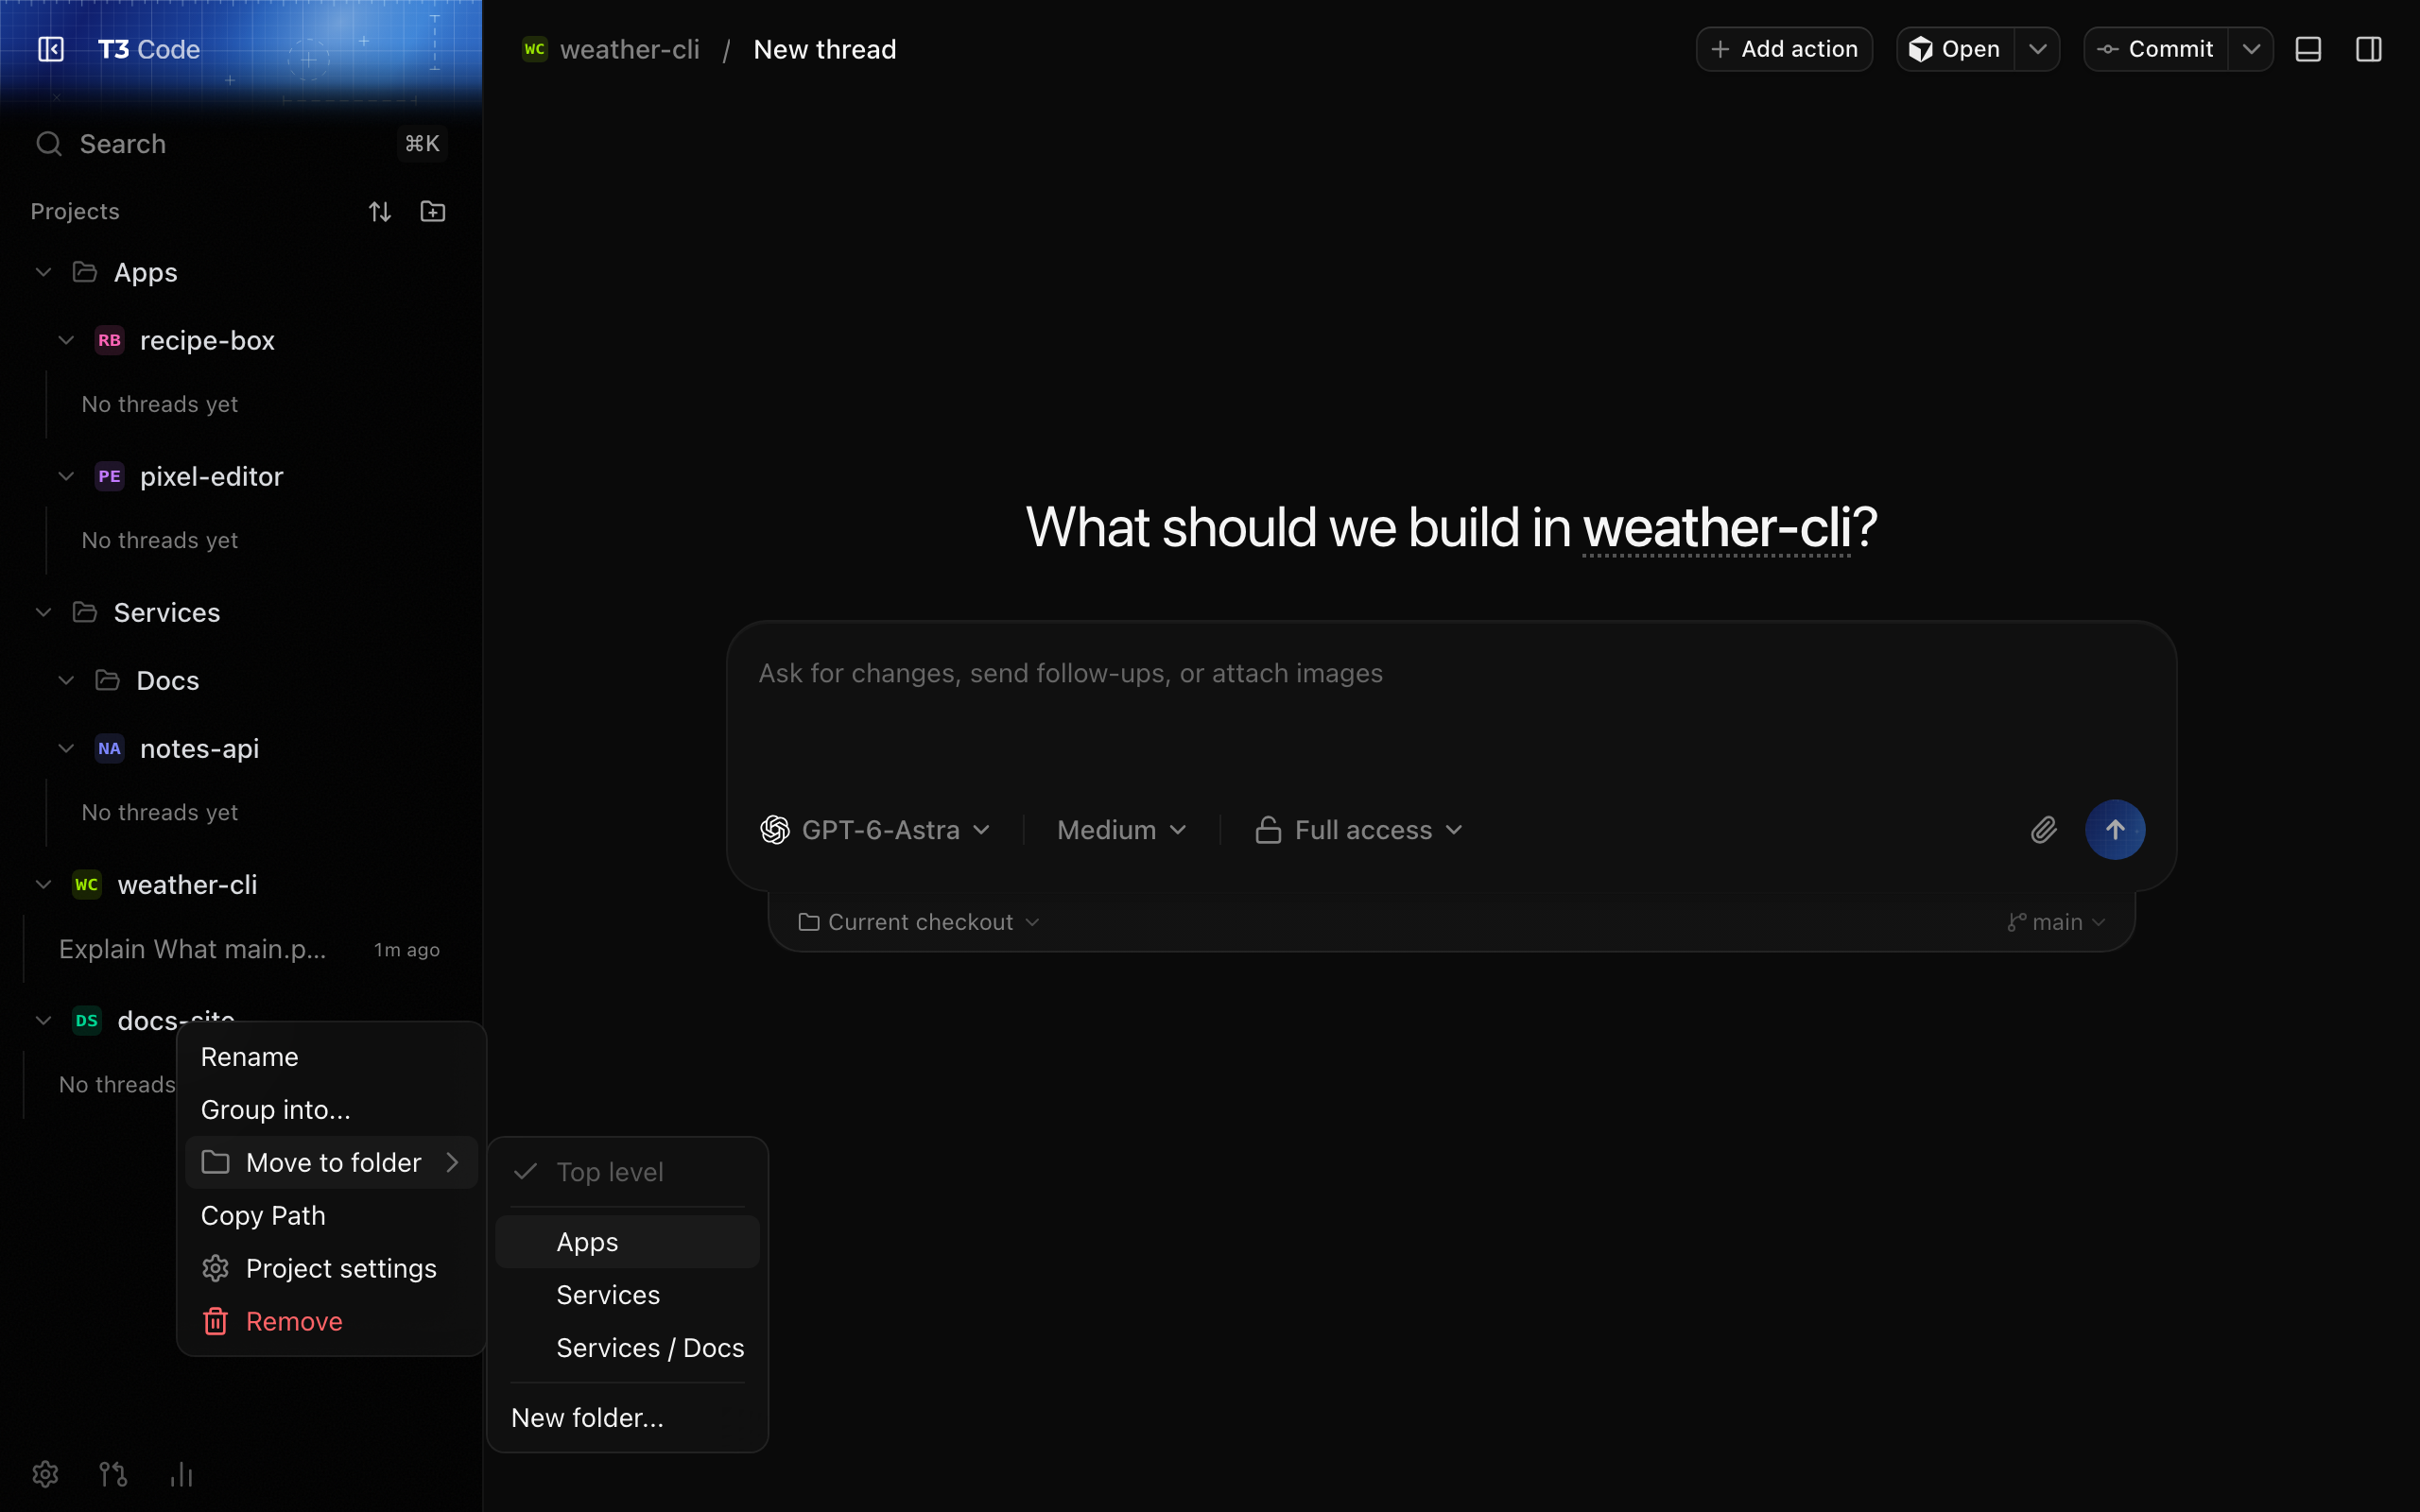Image resolution: width=2420 pixels, height=1512 pixels.
Task: Click the Open button
Action: point(1955,49)
